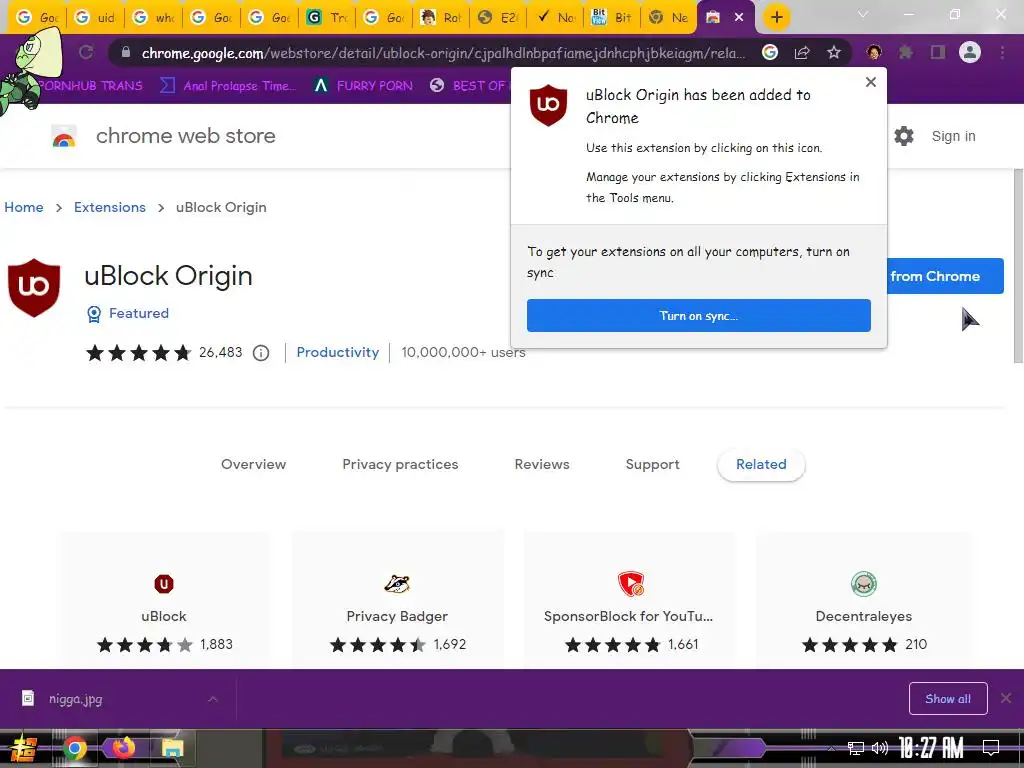The image size is (1024, 768).
Task: Show hidden system tray icons
Action: coord(831,748)
